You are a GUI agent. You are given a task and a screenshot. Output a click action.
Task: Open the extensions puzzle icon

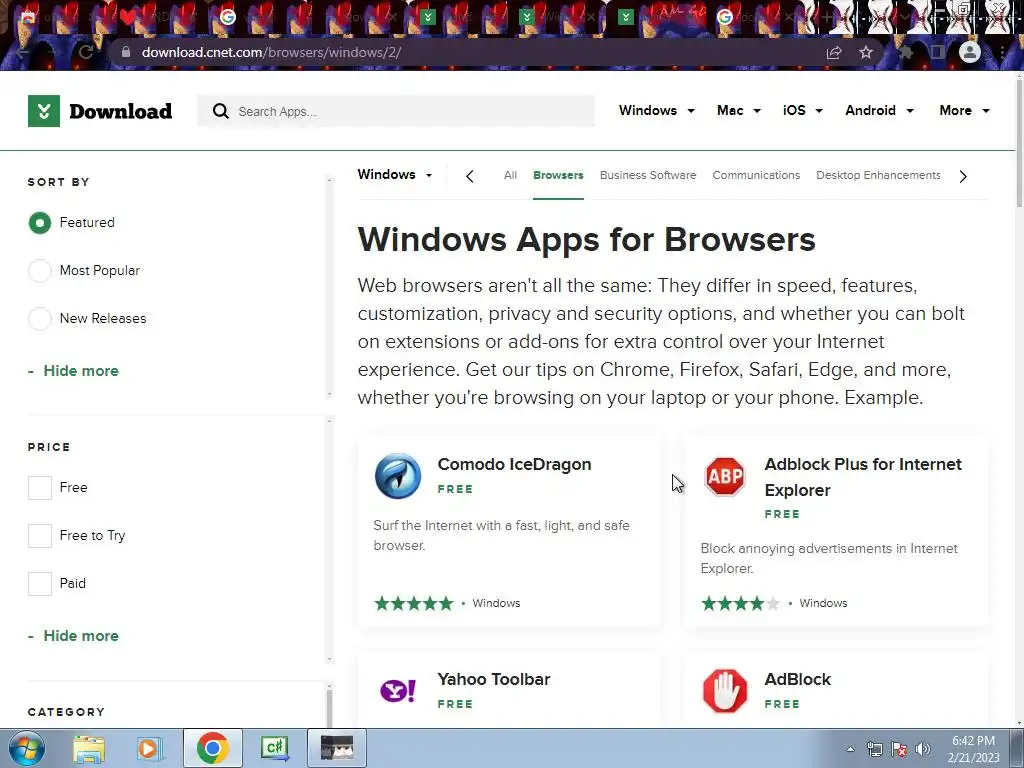coord(906,52)
